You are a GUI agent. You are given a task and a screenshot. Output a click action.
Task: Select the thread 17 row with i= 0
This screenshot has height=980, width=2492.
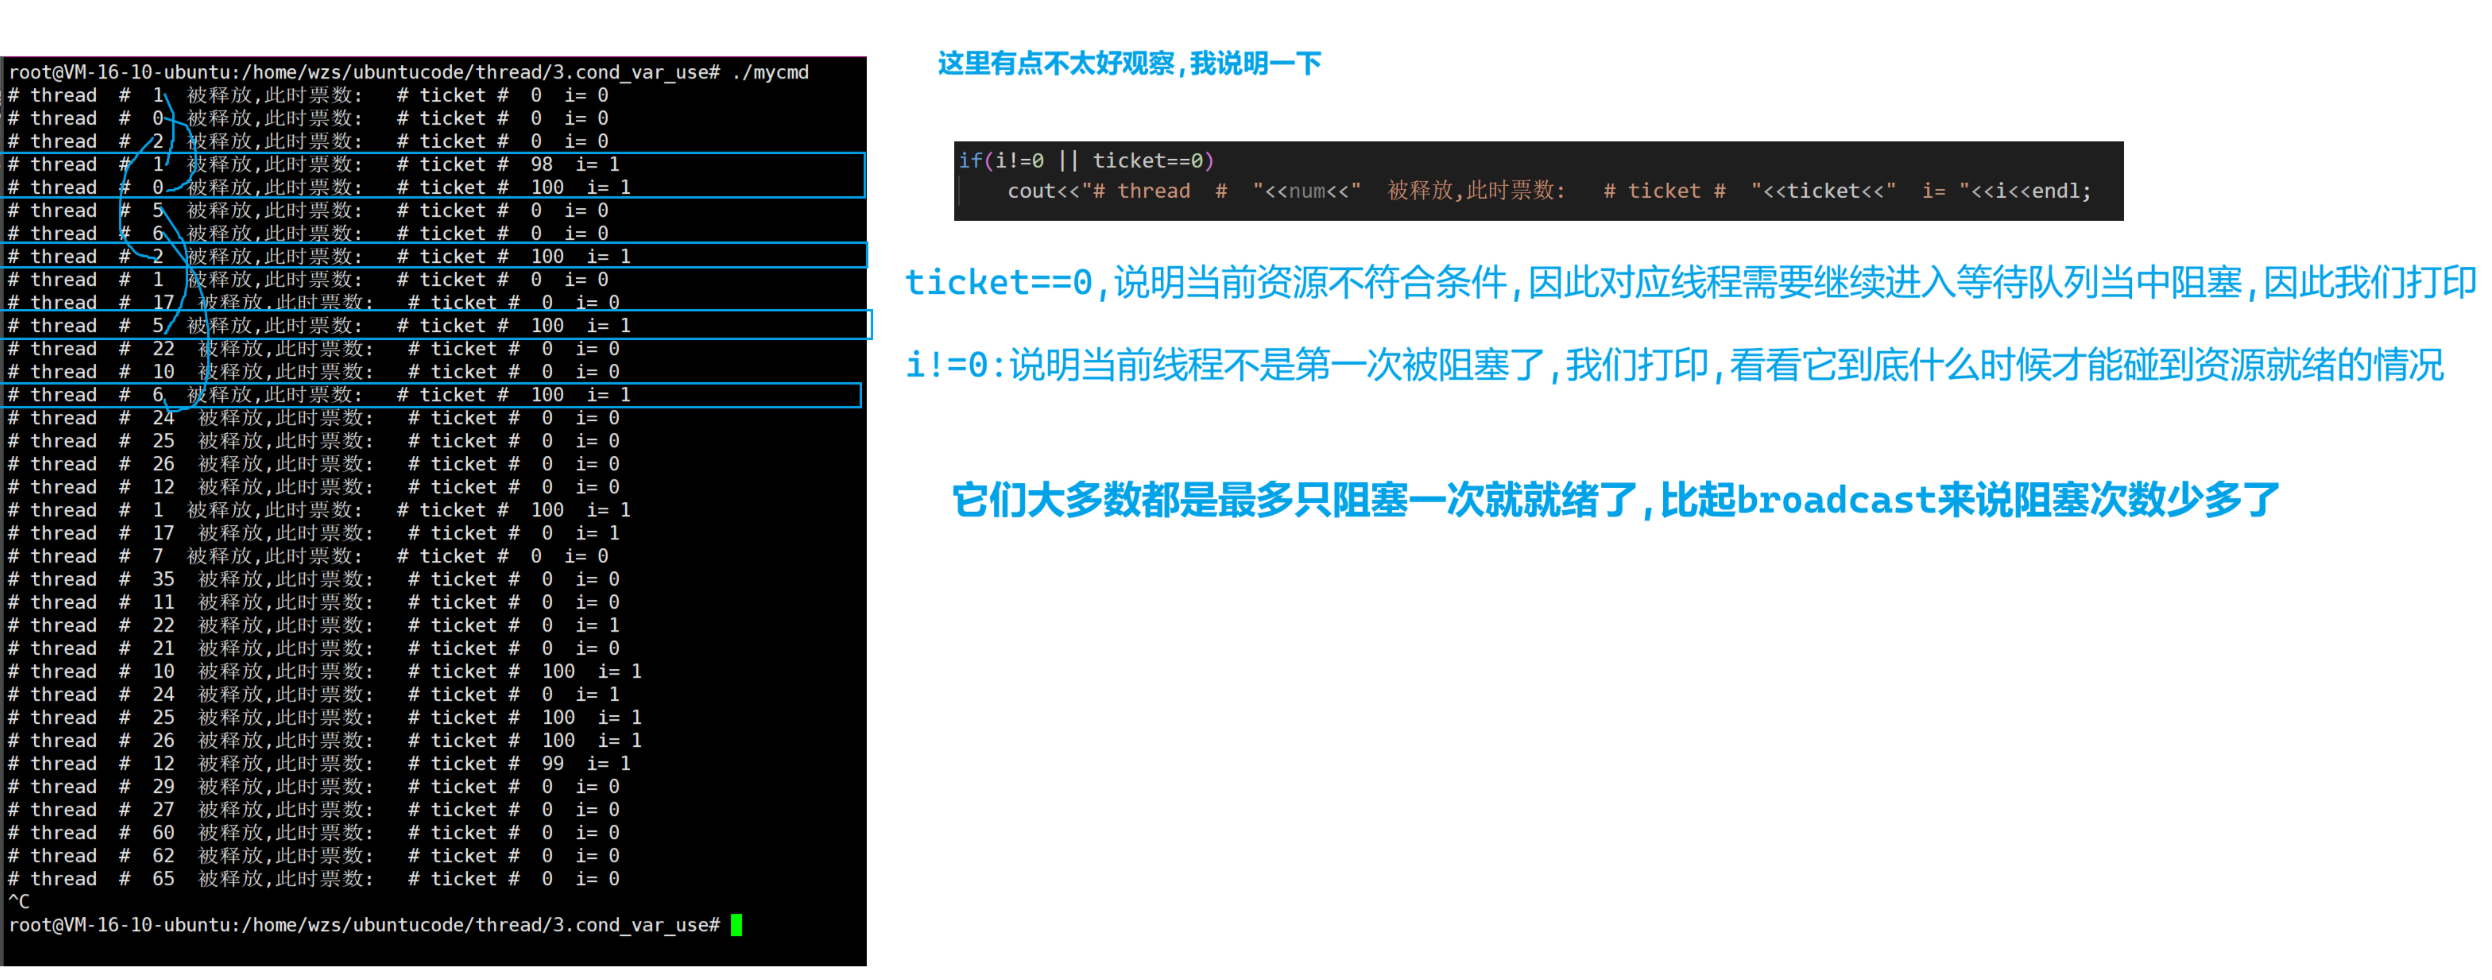click(314, 303)
